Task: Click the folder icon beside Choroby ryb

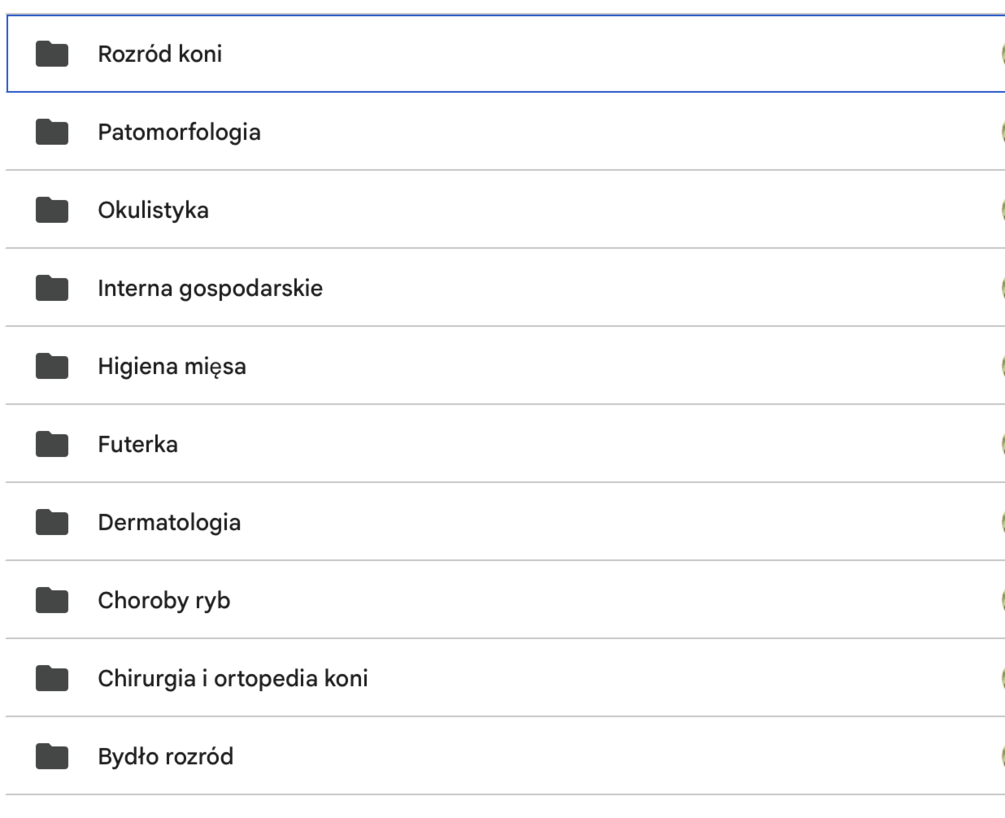Action: click(51, 600)
